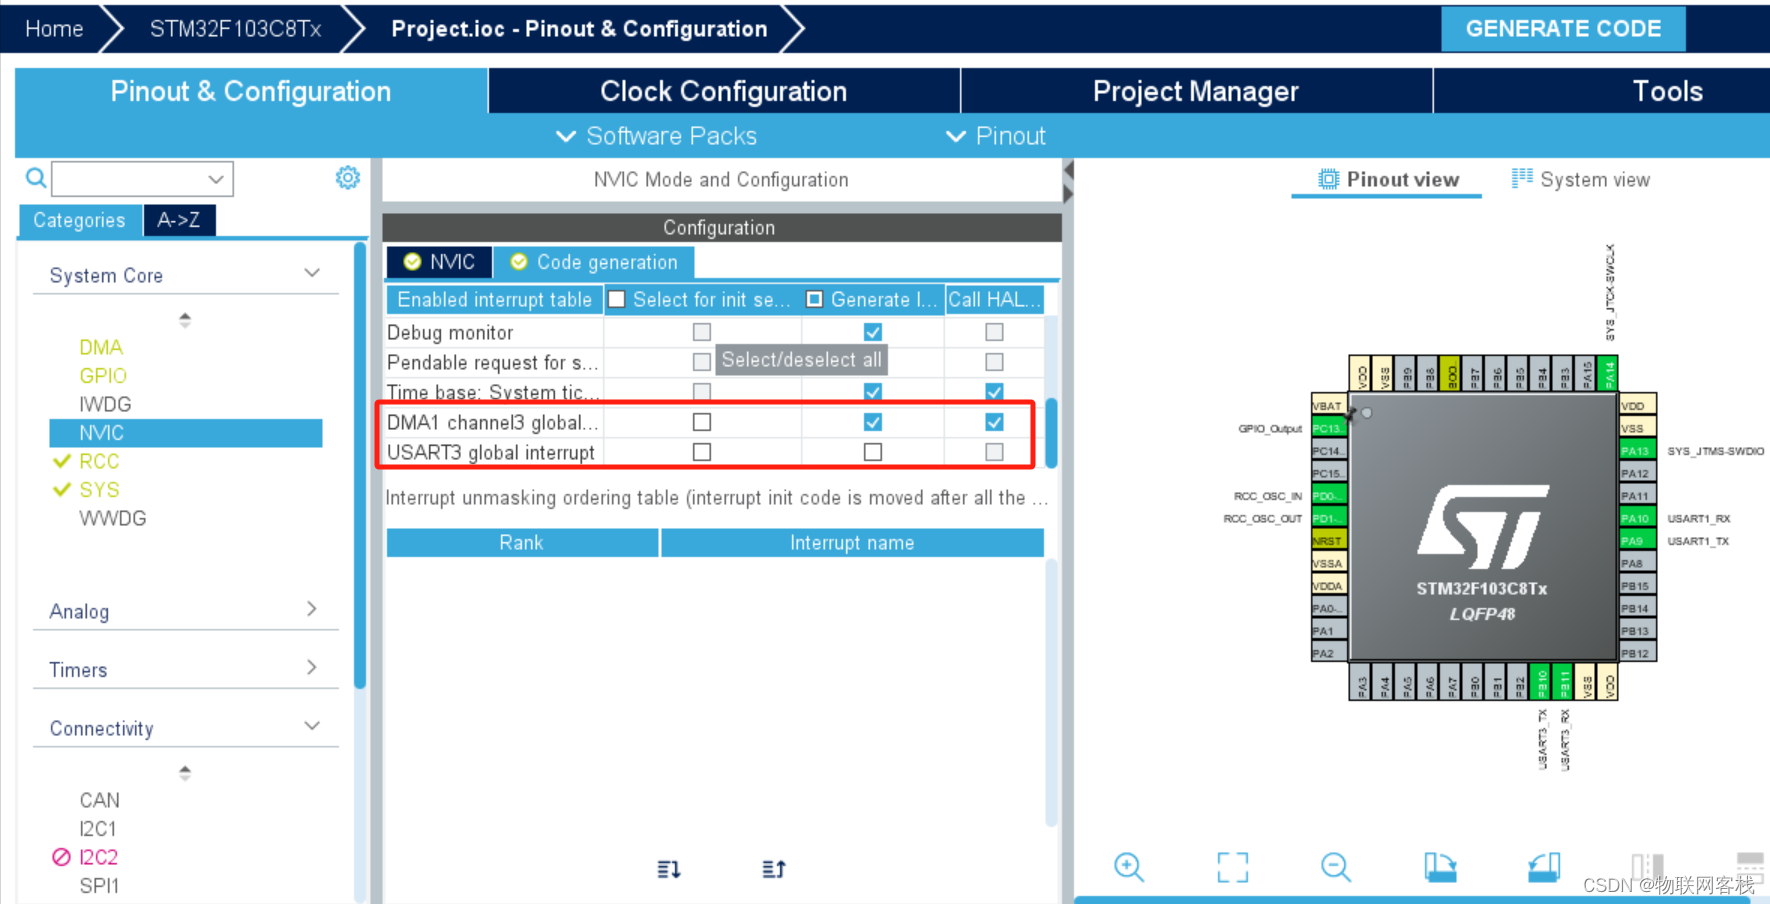The height and width of the screenshot is (904, 1770).
Task: Rotate the chip view counterclockwise icon
Action: click(1544, 867)
